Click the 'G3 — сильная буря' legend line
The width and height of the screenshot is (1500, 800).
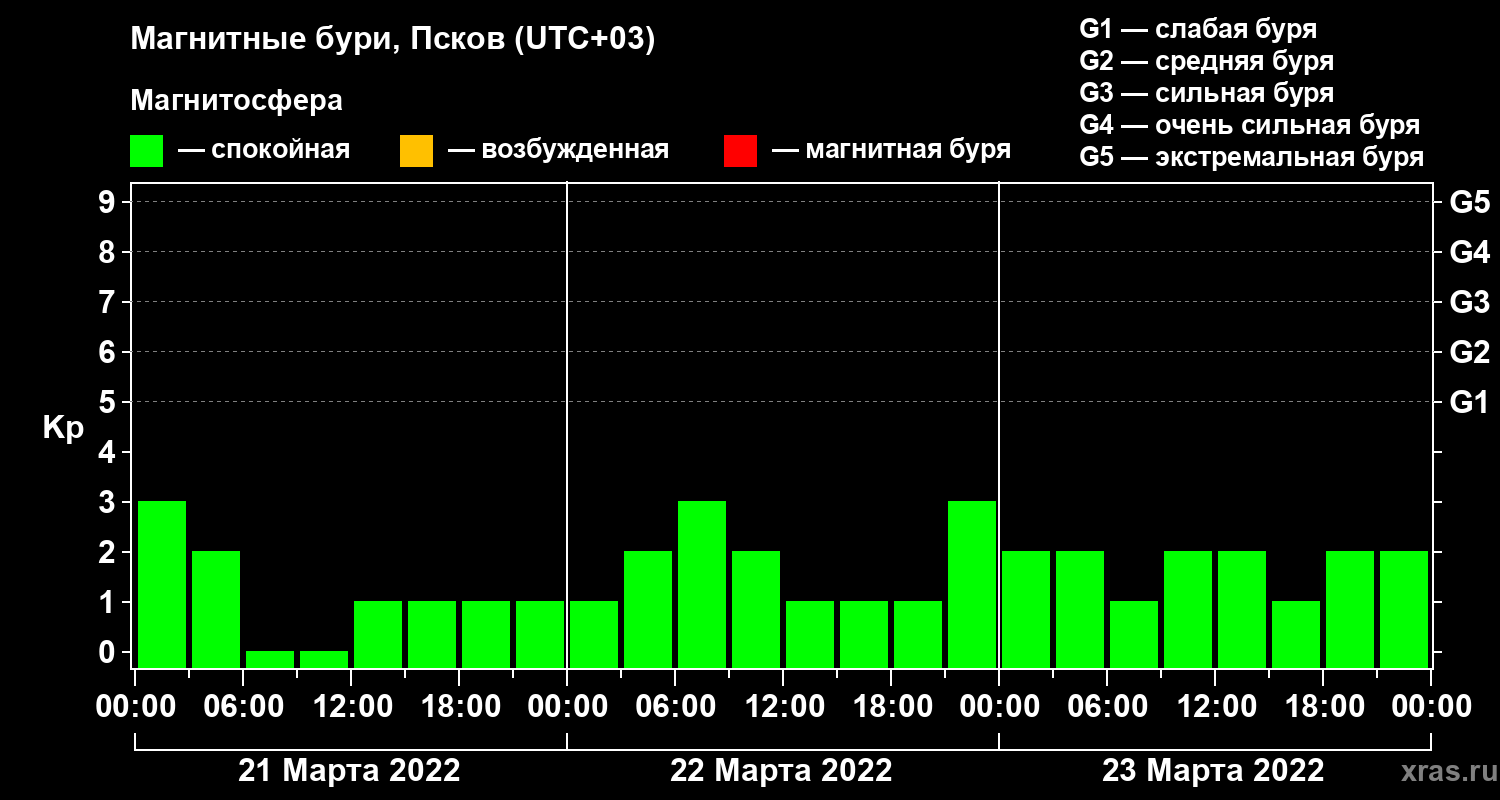(x=1206, y=93)
